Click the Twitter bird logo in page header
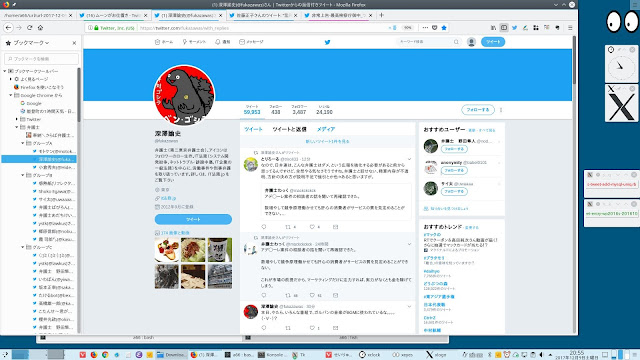 click(327, 42)
